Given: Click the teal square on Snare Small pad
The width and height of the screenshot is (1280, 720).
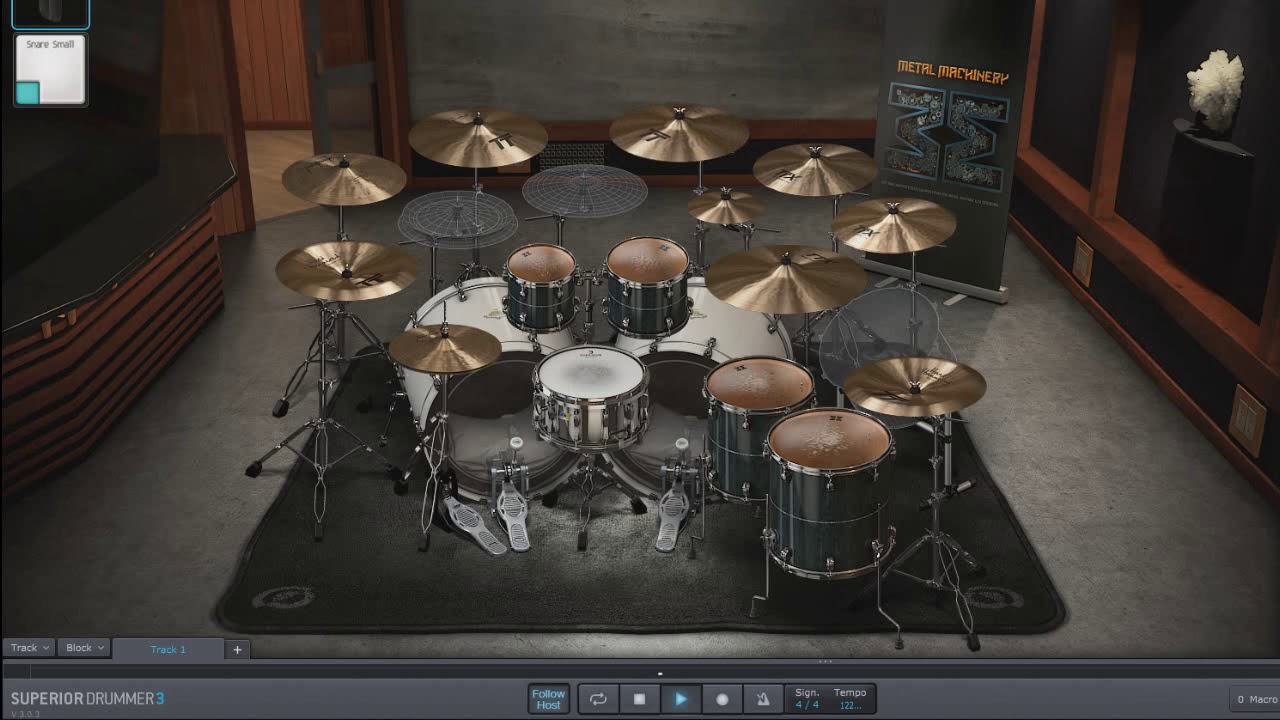Looking at the screenshot, I should click(28, 93).
